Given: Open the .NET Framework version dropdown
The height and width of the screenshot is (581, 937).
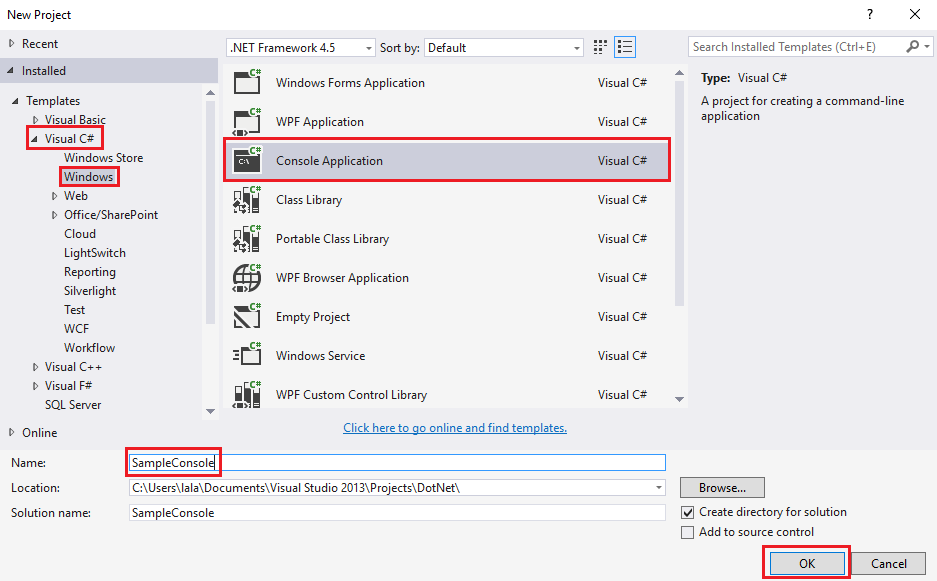Looking at the screenshot, I should point(301,48).
